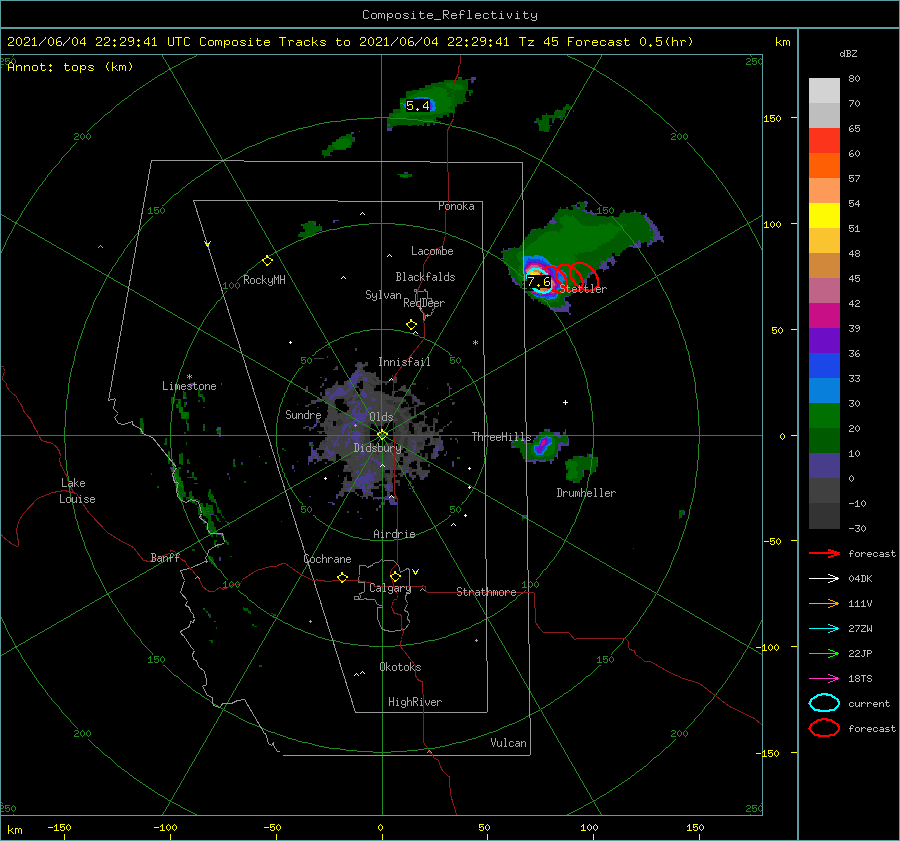Image resolution: width=900 pixels, height=841 pixels.
Task: Pick the purple 36–39 dBZ swatch
Action: pos(824,340)
